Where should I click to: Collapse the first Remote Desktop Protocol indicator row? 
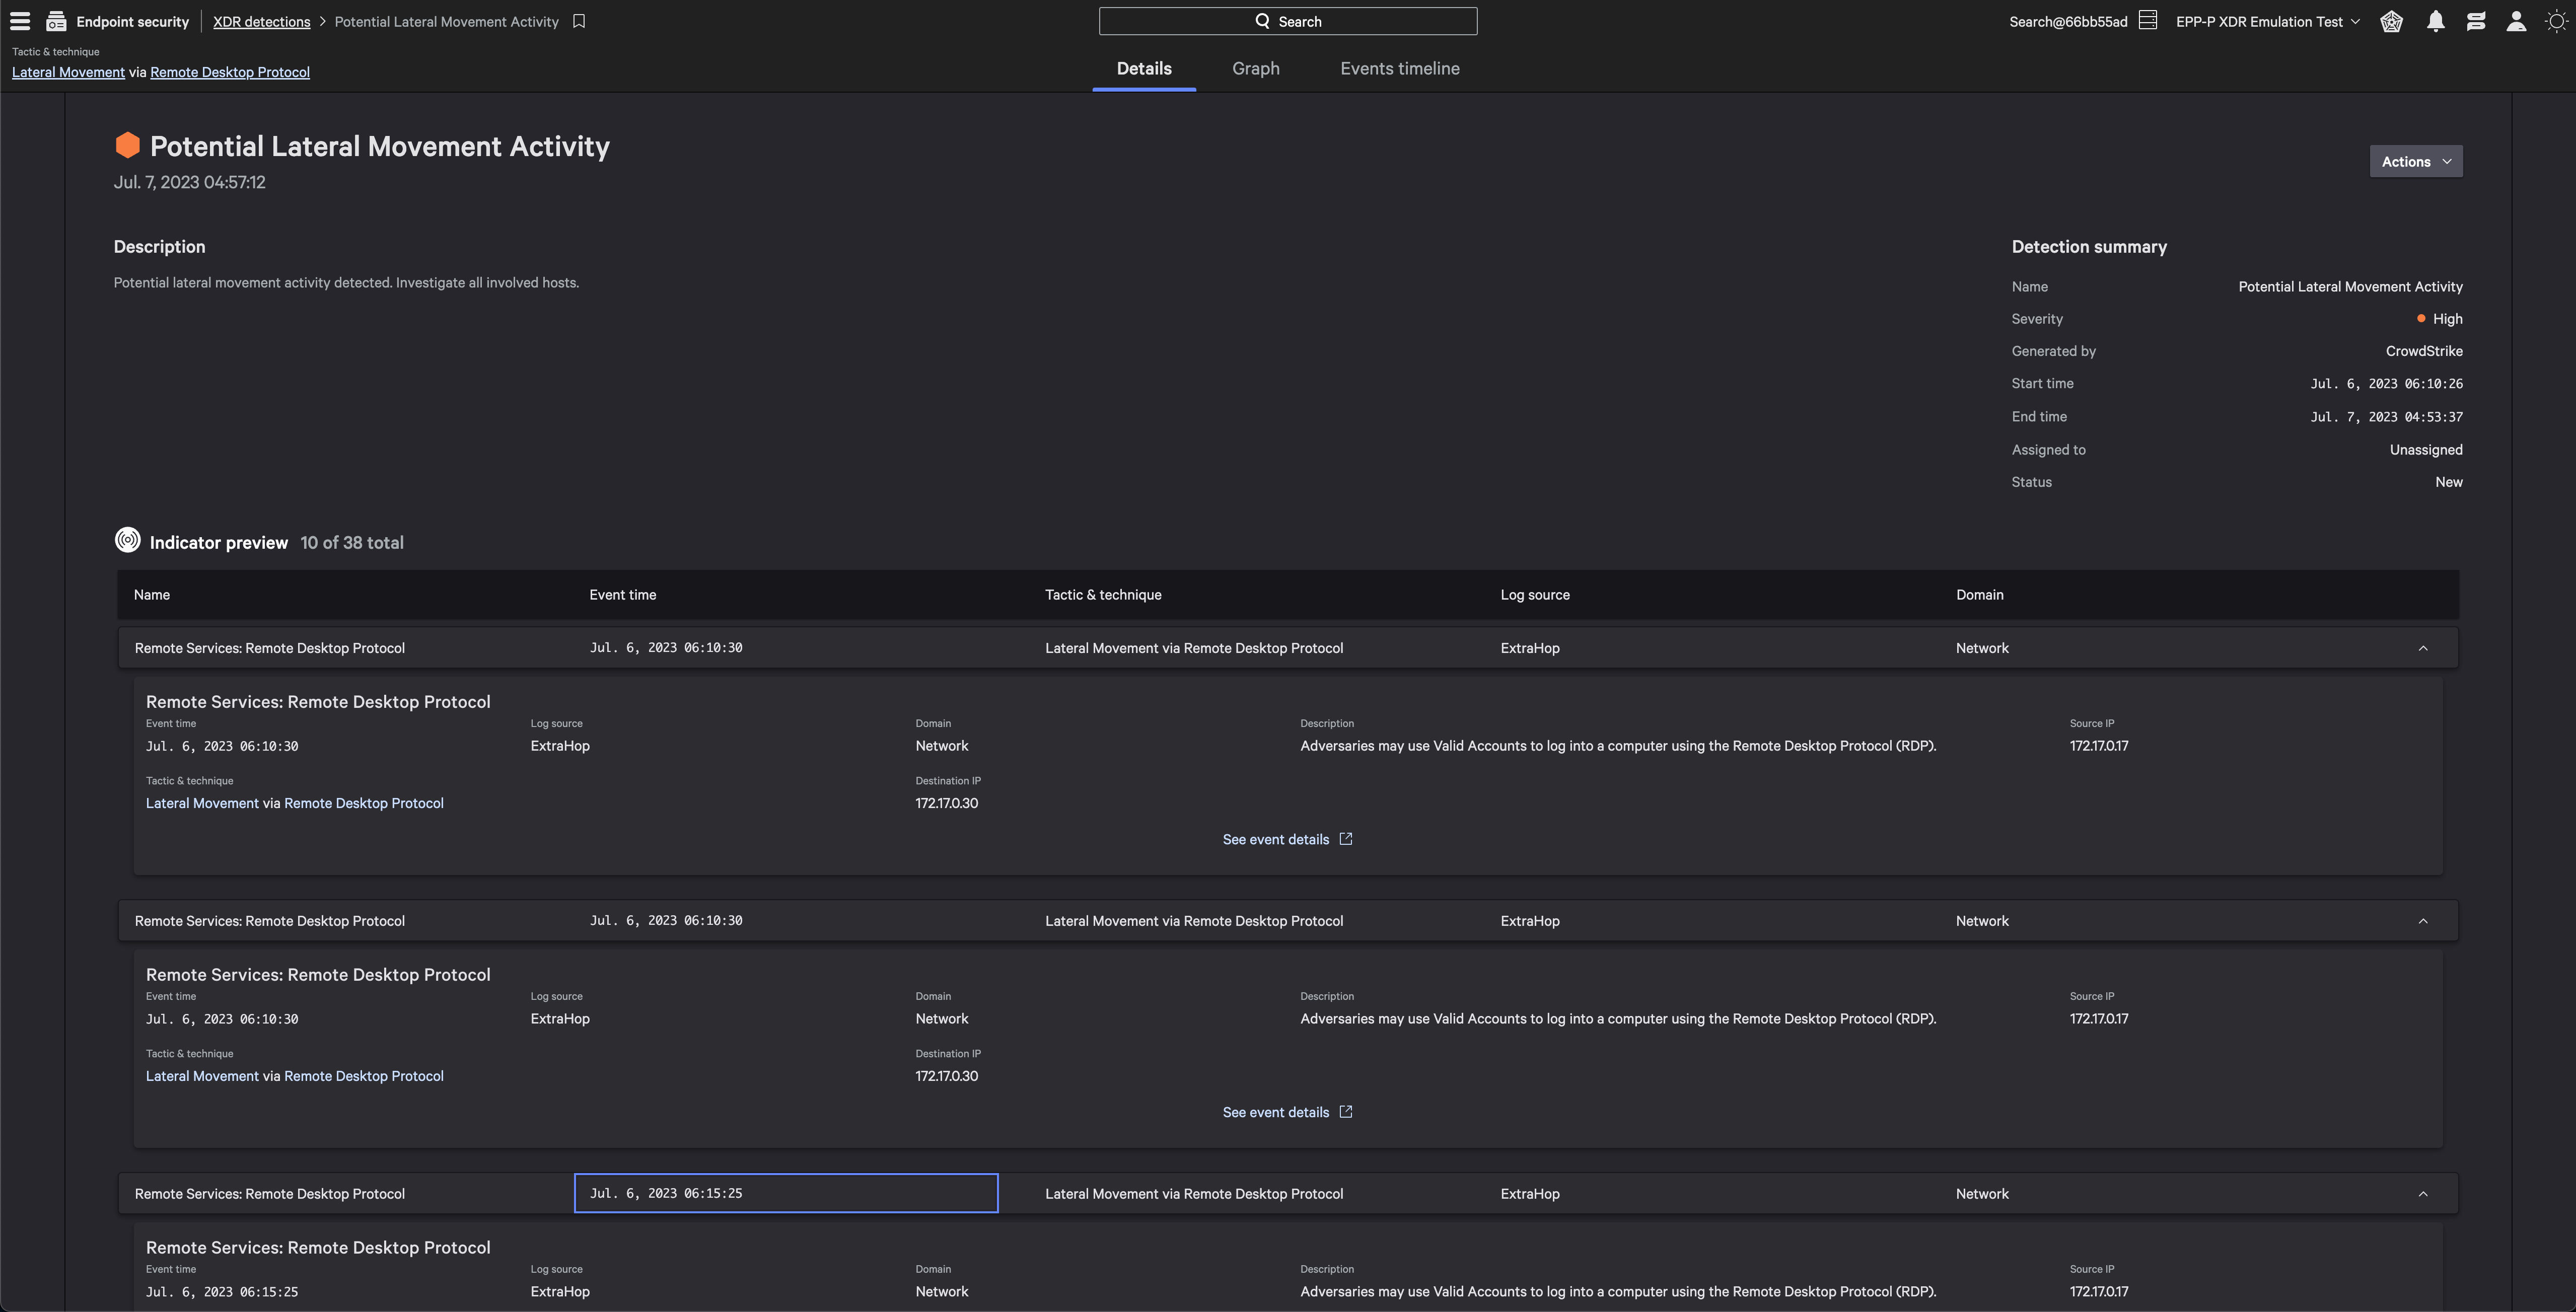click(2423, 648)
